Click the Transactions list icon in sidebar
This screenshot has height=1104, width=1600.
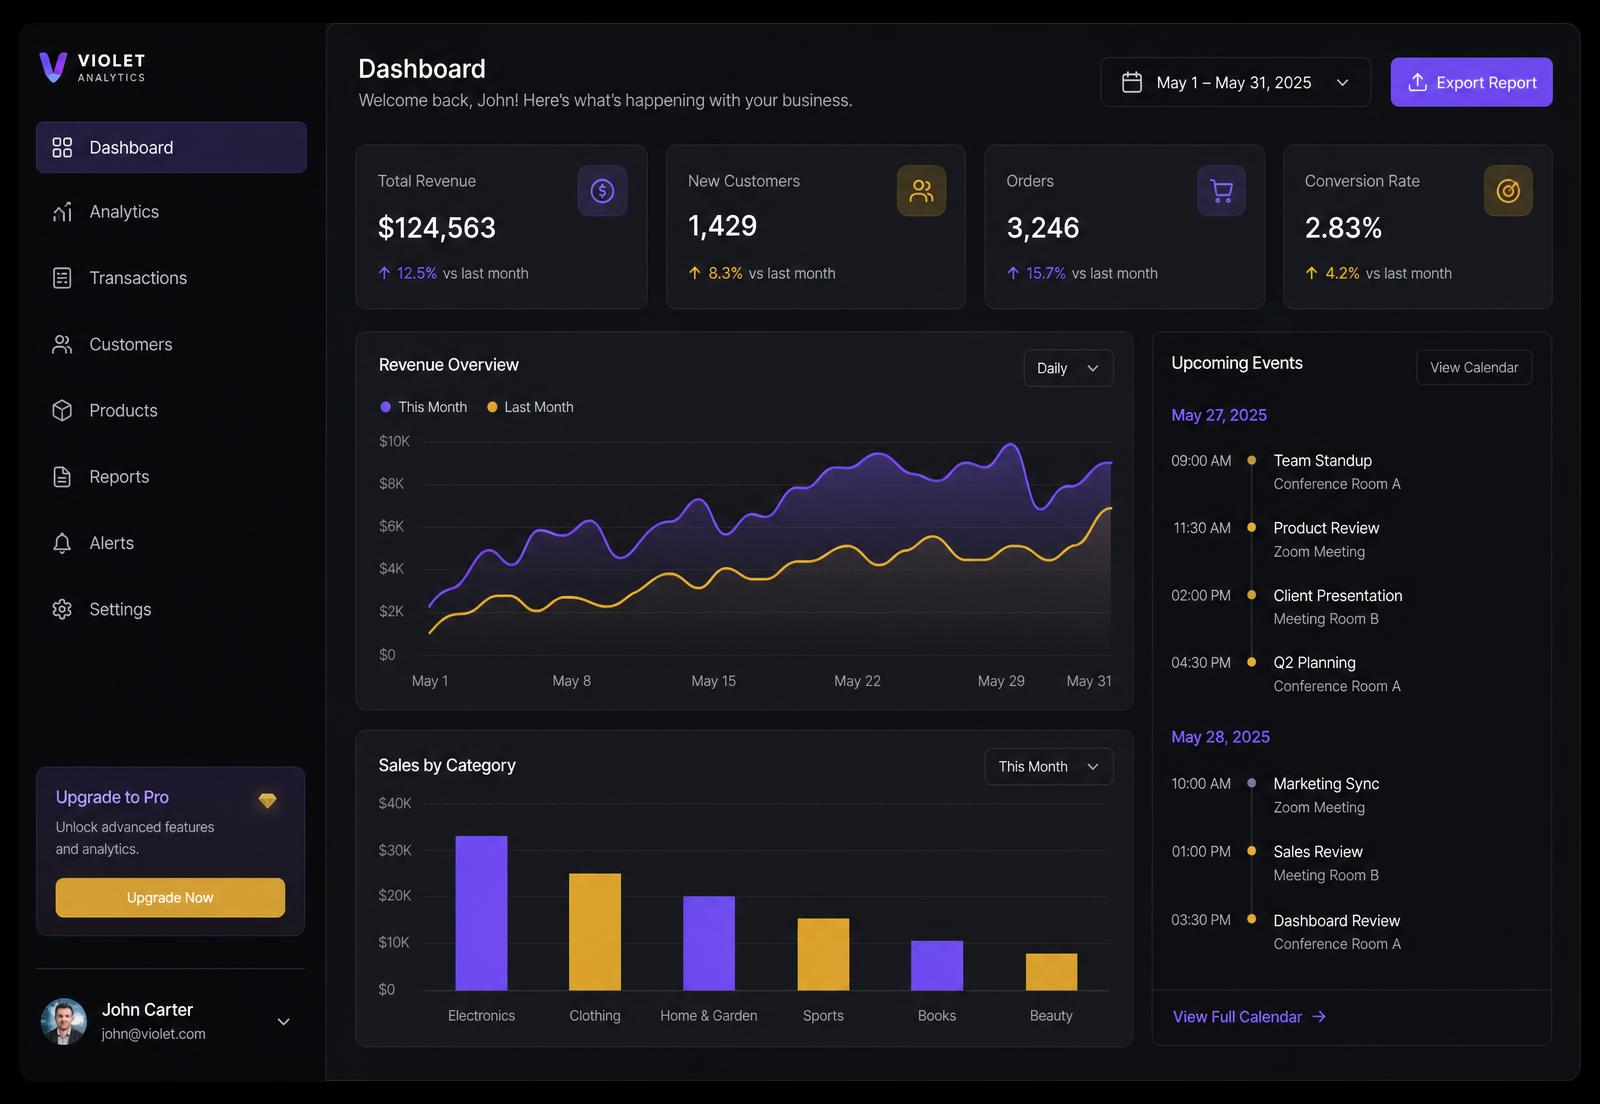[62, 278]
